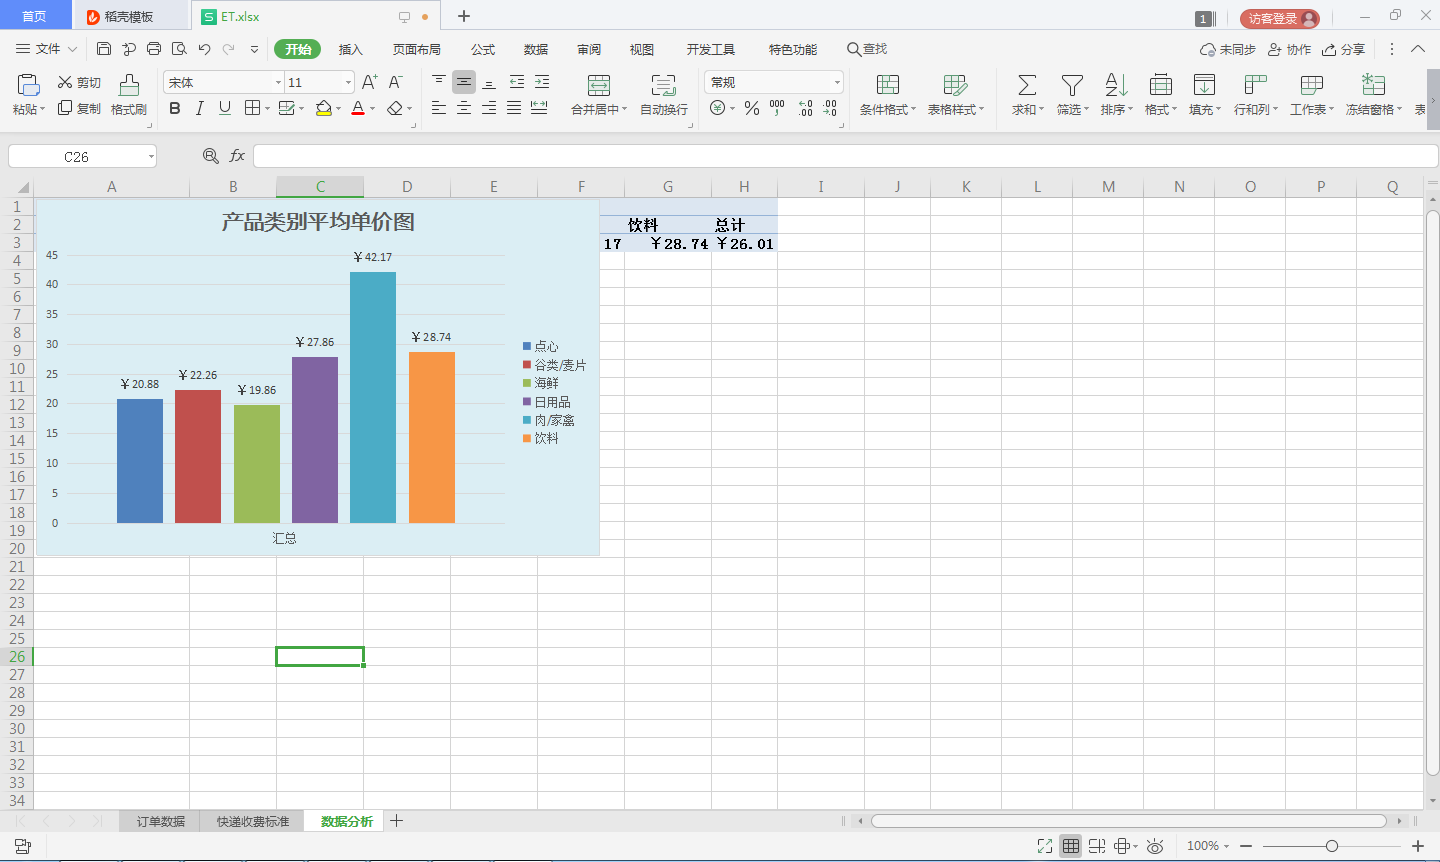Click the 协作 collaborate button
Image resolution: width=1440 pixels, height=862 pixels.
(1289, 49)
